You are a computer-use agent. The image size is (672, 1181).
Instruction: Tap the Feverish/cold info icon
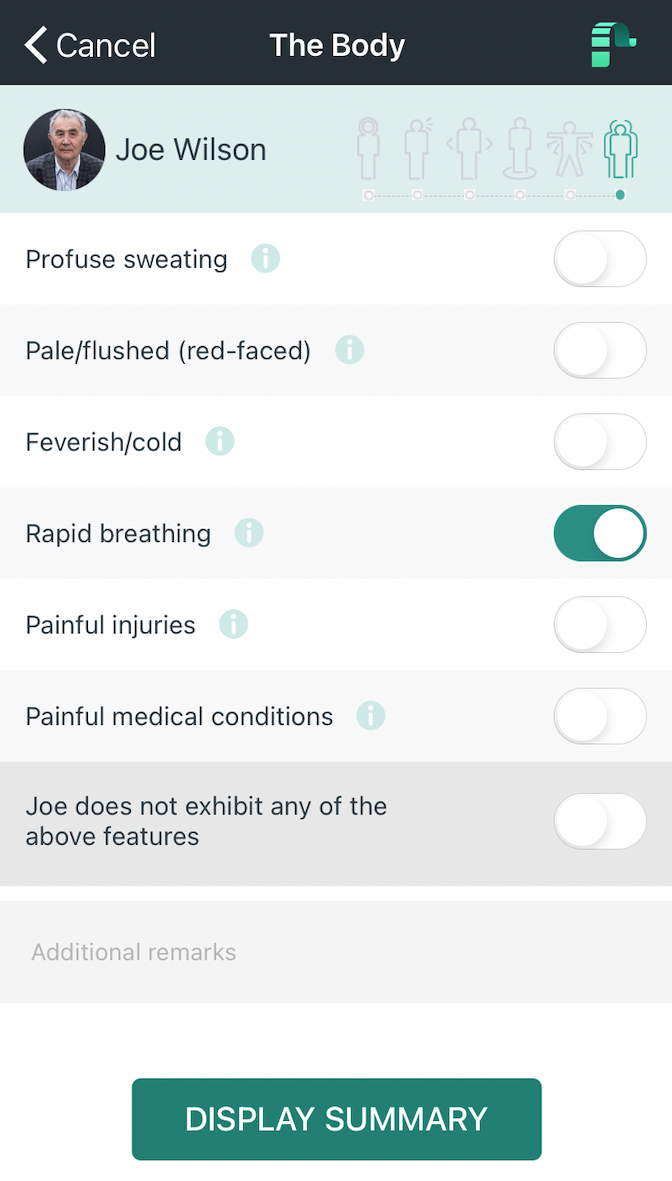[220, 441]
